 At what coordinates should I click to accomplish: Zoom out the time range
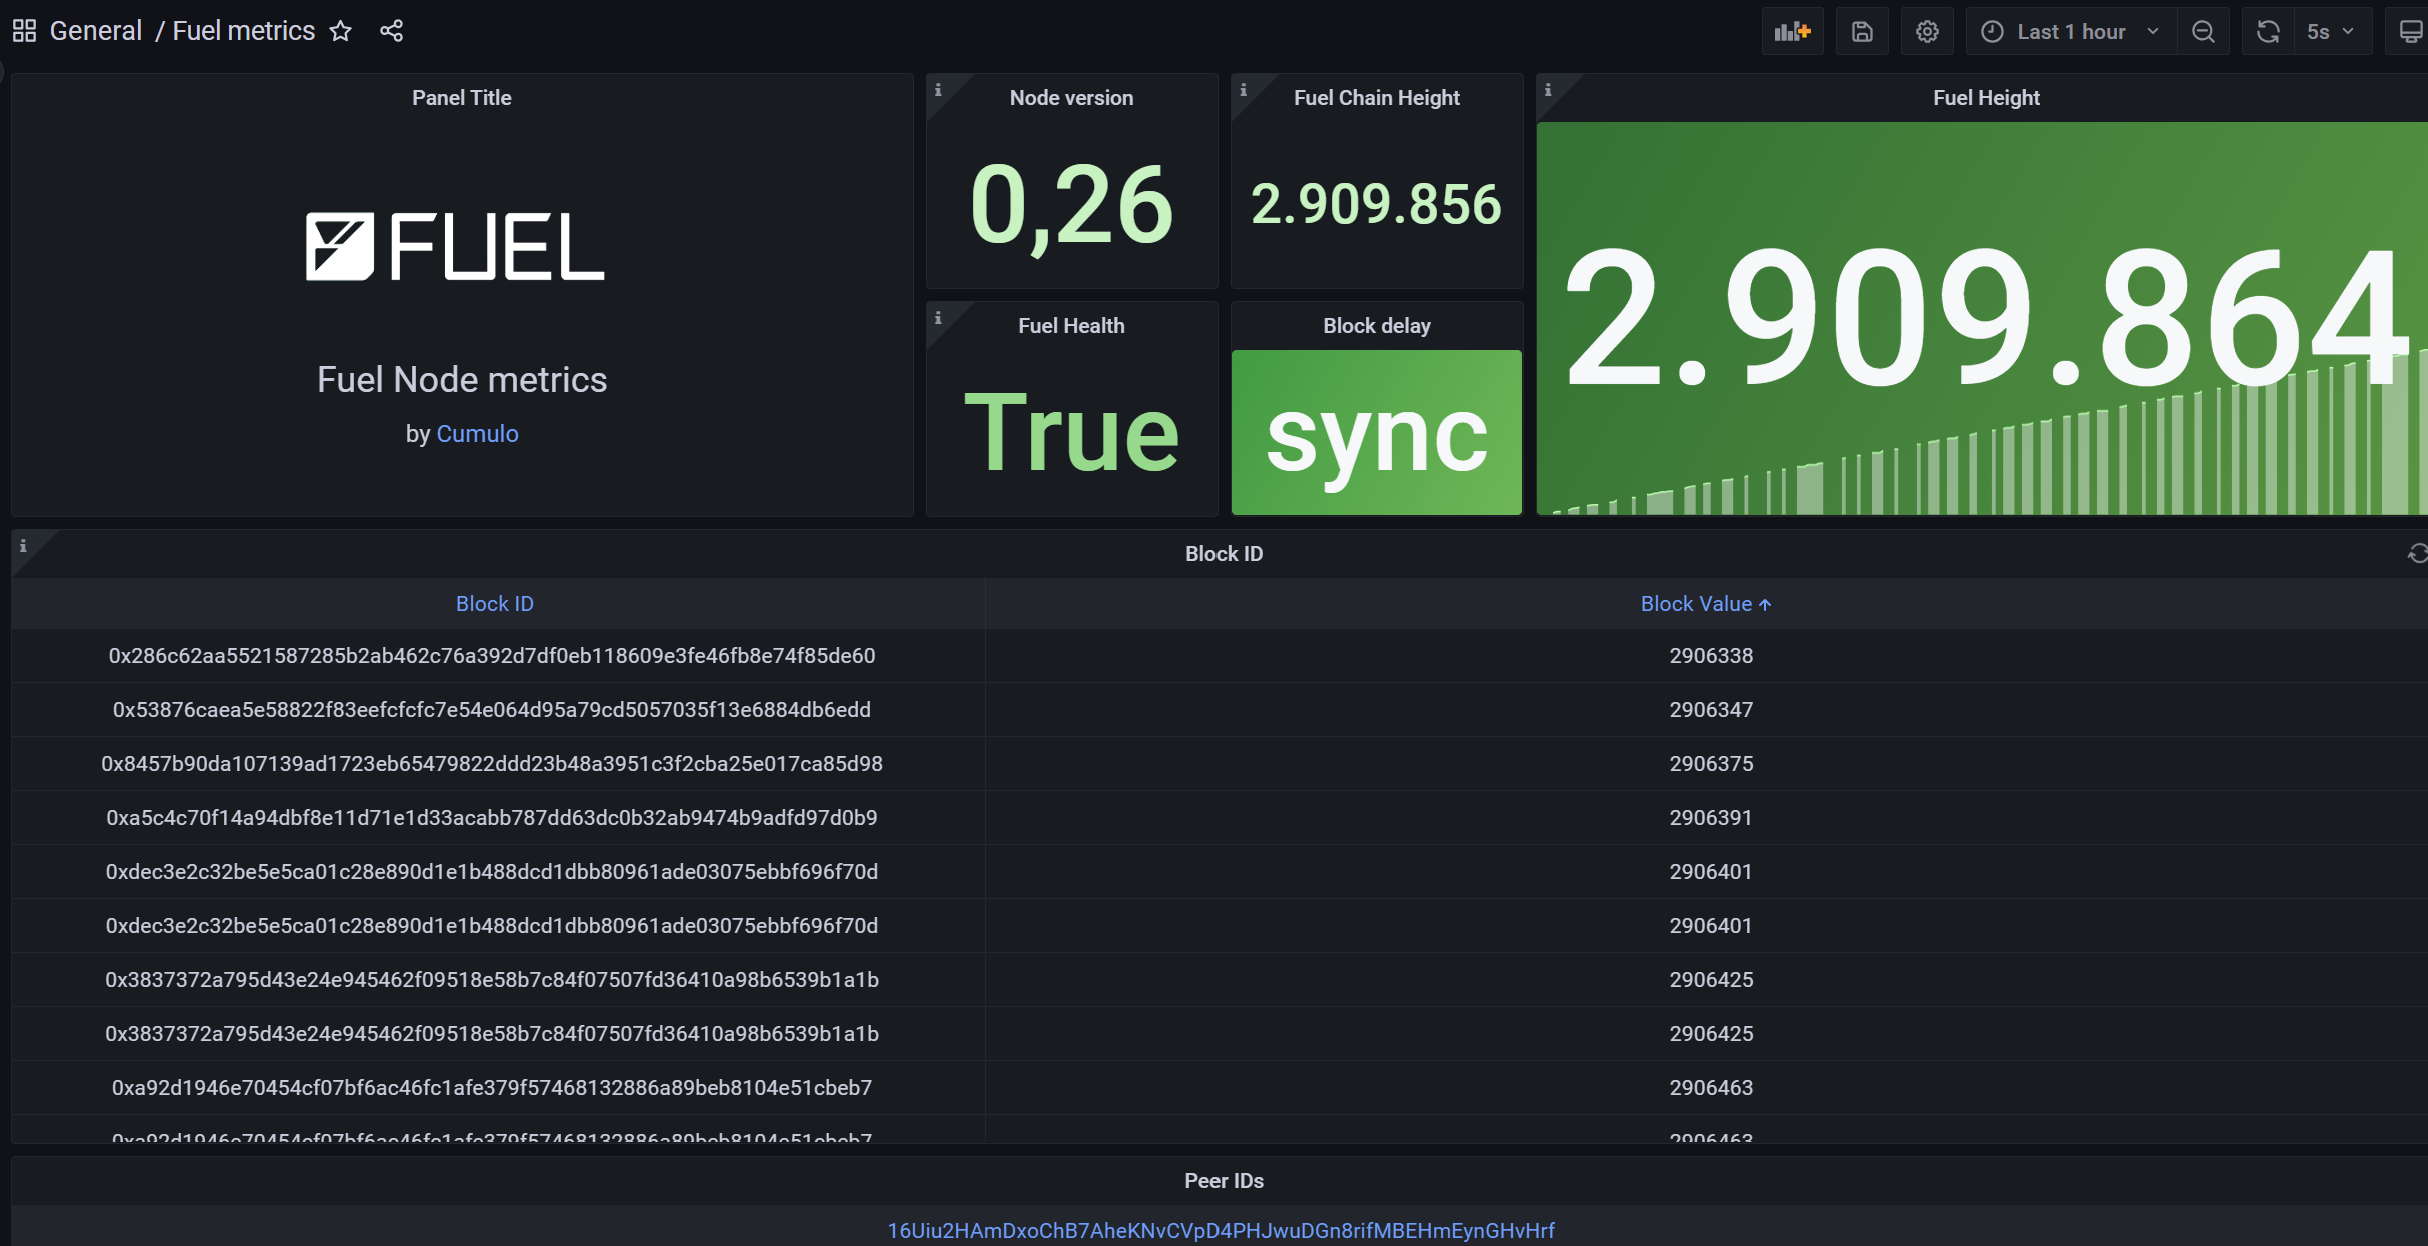(x=2203, y=32)
